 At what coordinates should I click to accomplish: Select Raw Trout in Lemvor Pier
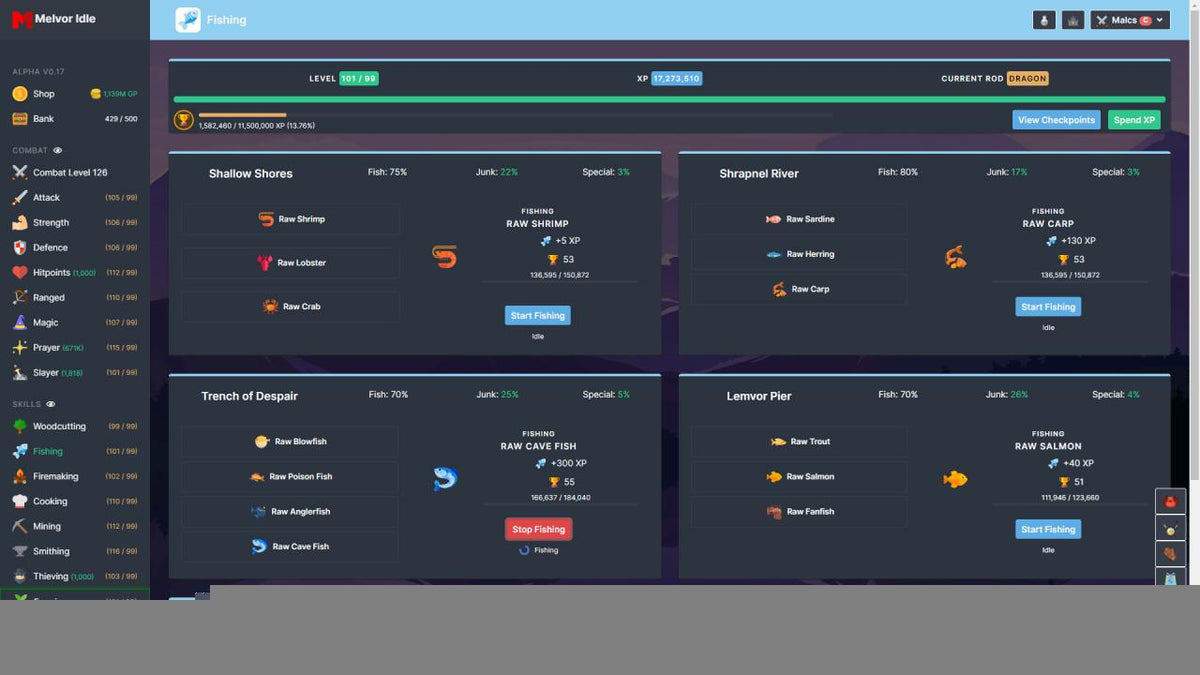pos(800,442)
